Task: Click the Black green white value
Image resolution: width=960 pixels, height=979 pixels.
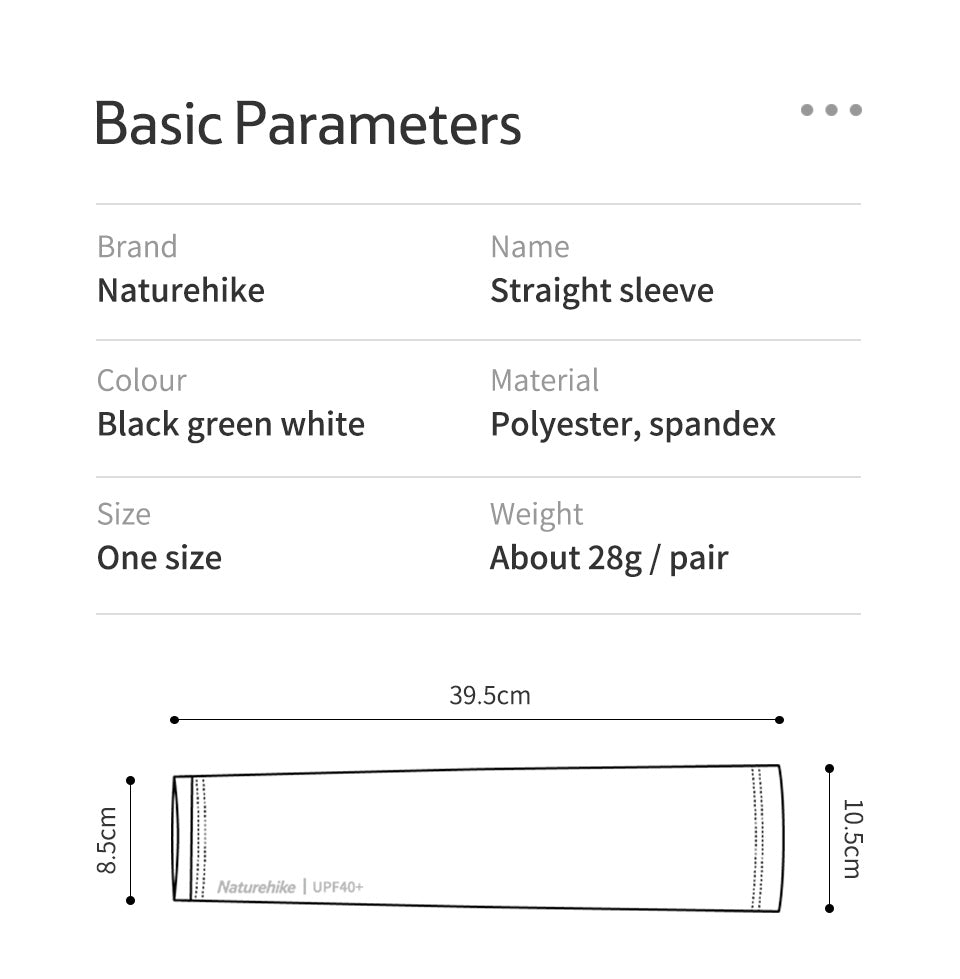Action: tap(231, 425)
